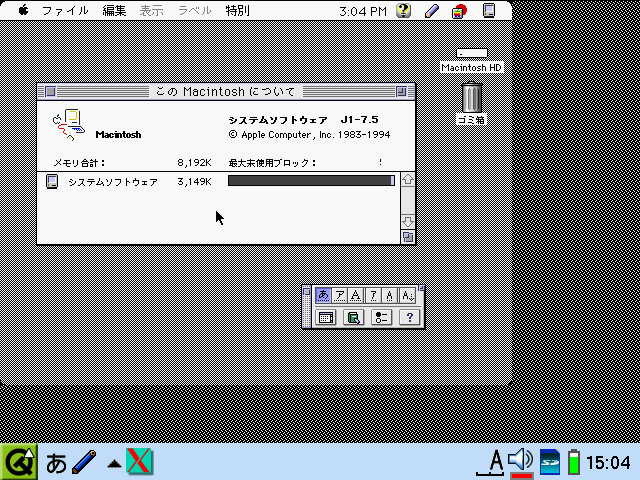Open the Balloon Help question-mark menu
640x480 pixels.
[x=403, y=11]
